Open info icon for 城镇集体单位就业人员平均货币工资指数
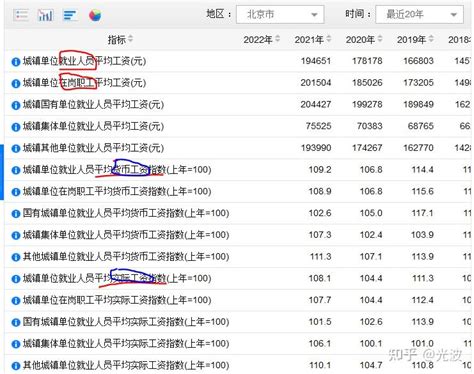Image resolution: width=474 pixels, height=374 pixels. [16, 236]
